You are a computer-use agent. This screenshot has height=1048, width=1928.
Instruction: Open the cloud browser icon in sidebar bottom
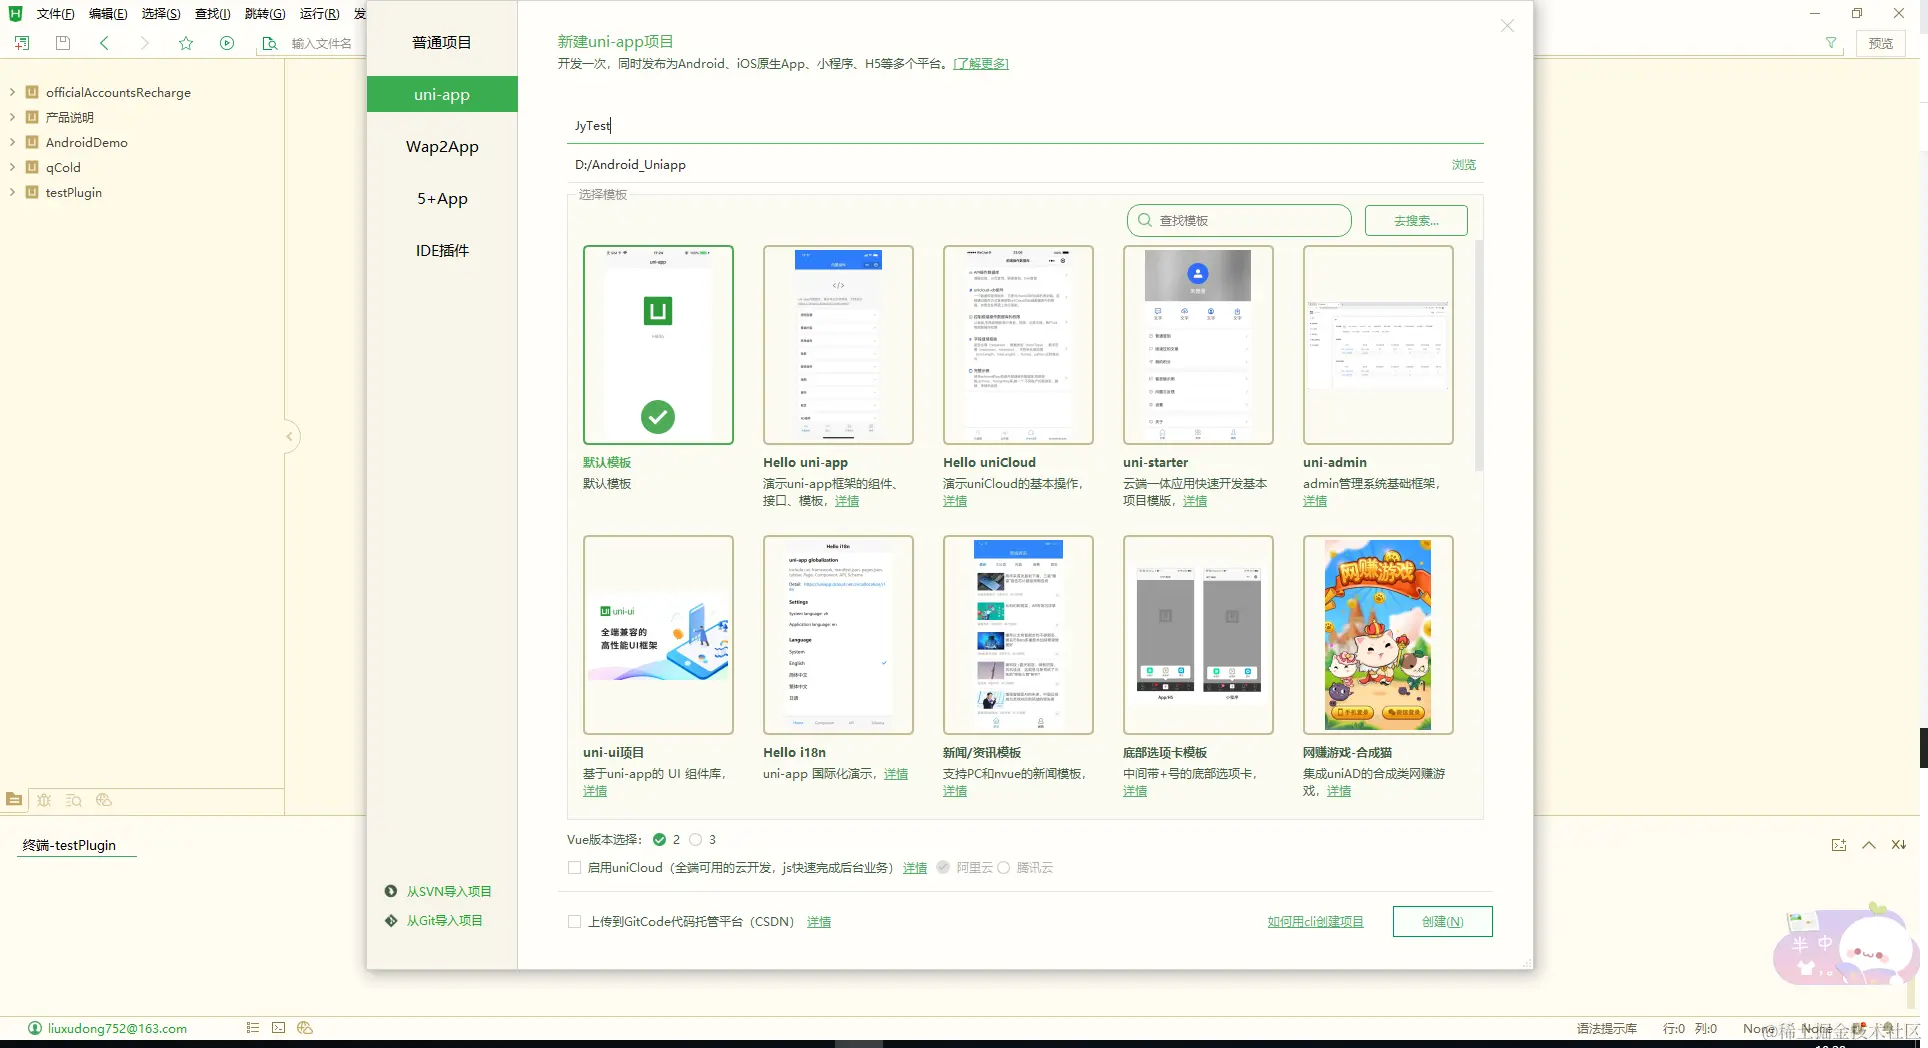104,799
